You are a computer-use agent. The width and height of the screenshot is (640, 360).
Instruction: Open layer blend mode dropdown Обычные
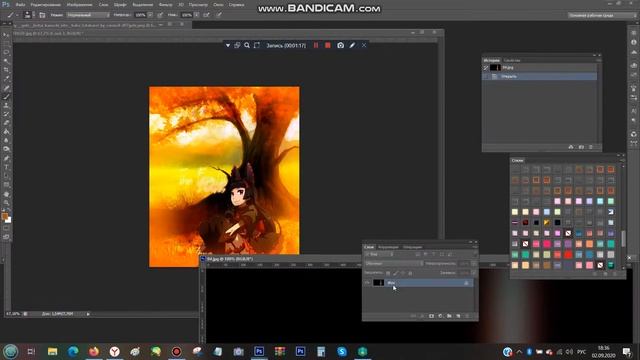point(394,264)
